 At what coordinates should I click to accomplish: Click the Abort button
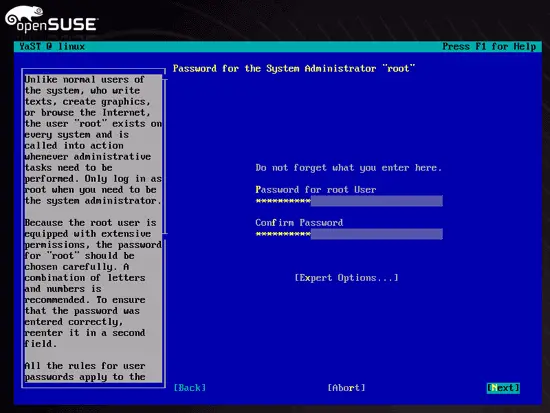(x=346, y=388)
